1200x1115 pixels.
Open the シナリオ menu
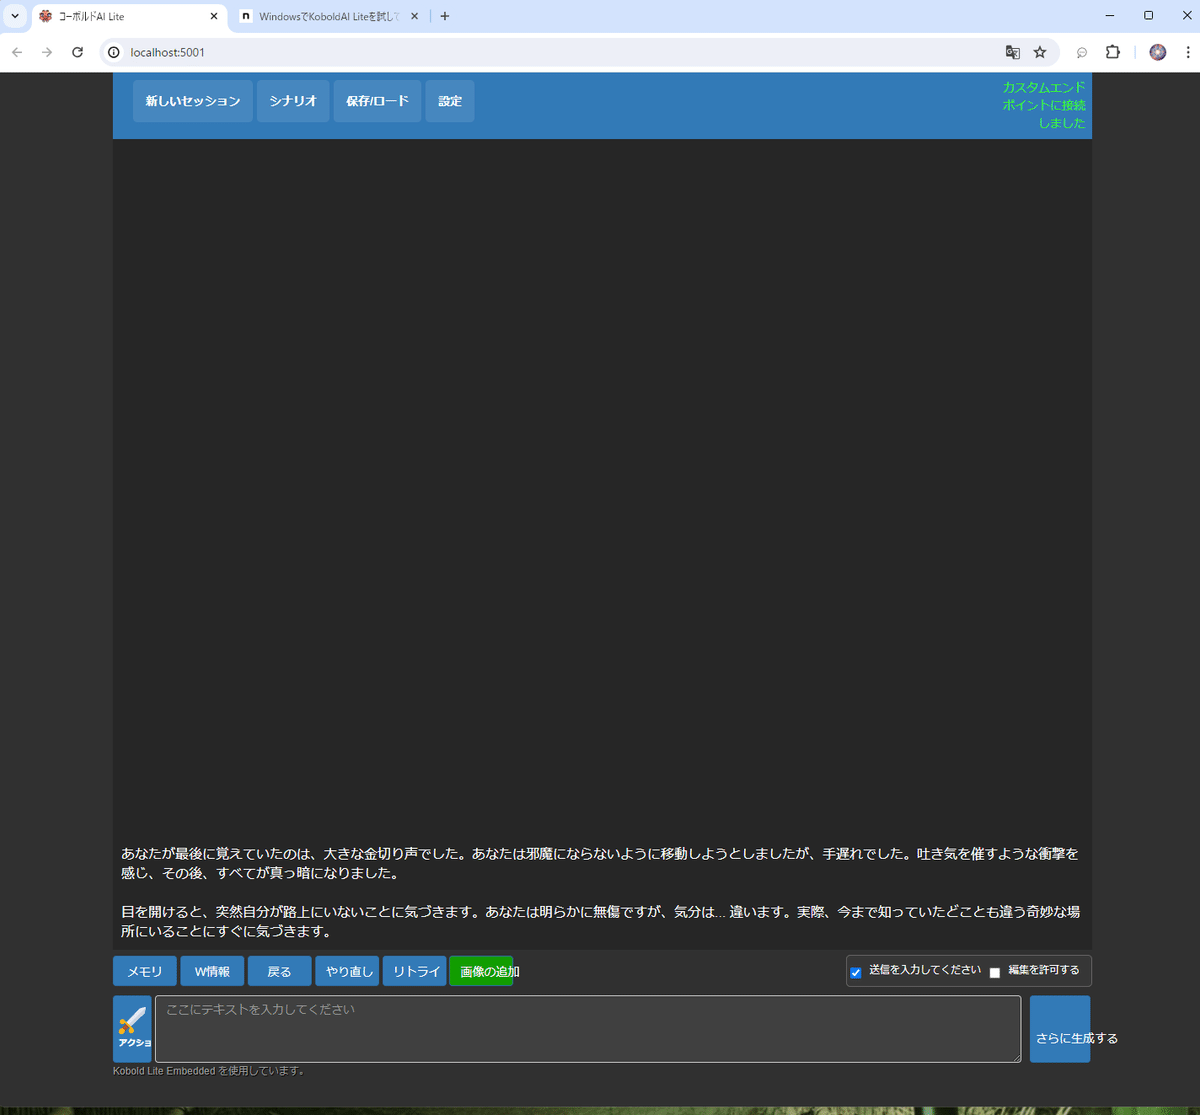point(293,101)
